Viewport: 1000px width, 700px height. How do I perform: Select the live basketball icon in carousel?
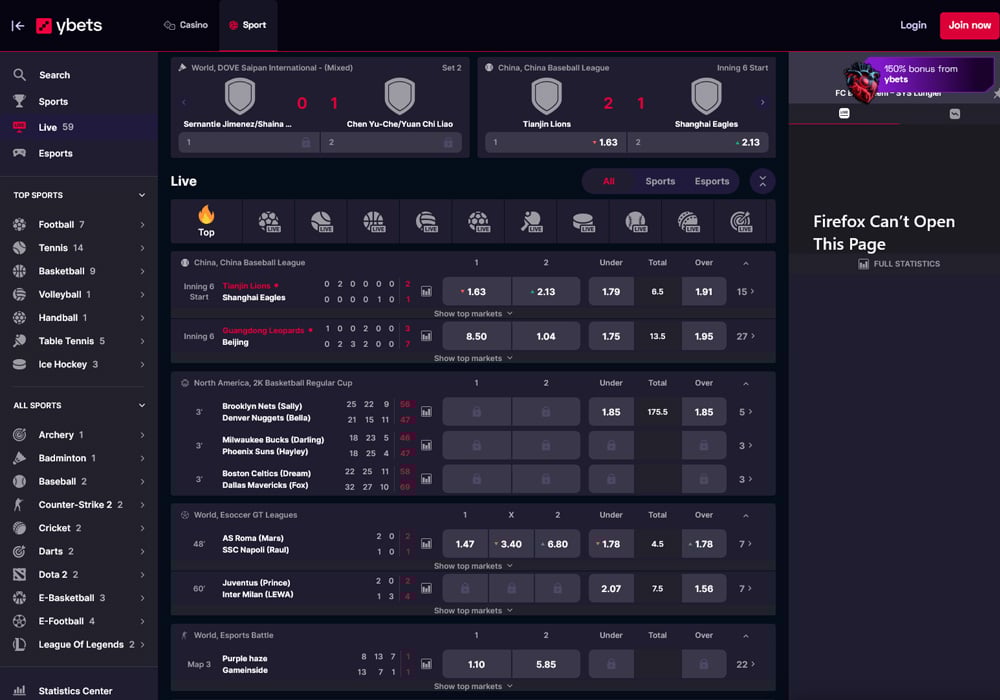click(373, 221)
